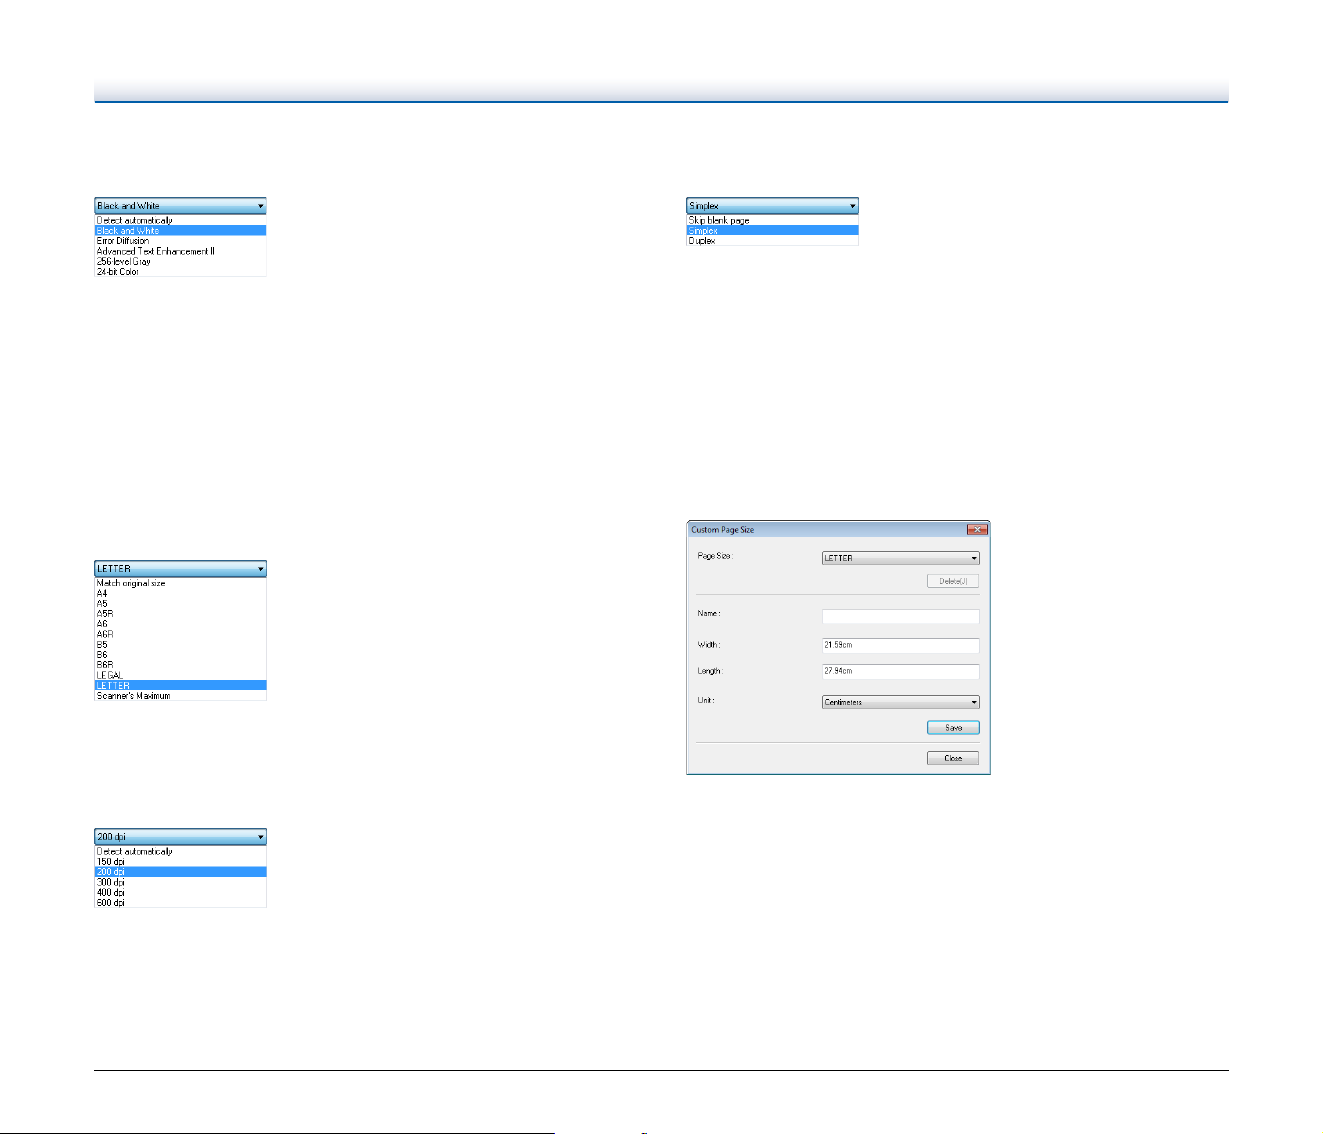Pick 24-bit Color mode

(180, 271)
